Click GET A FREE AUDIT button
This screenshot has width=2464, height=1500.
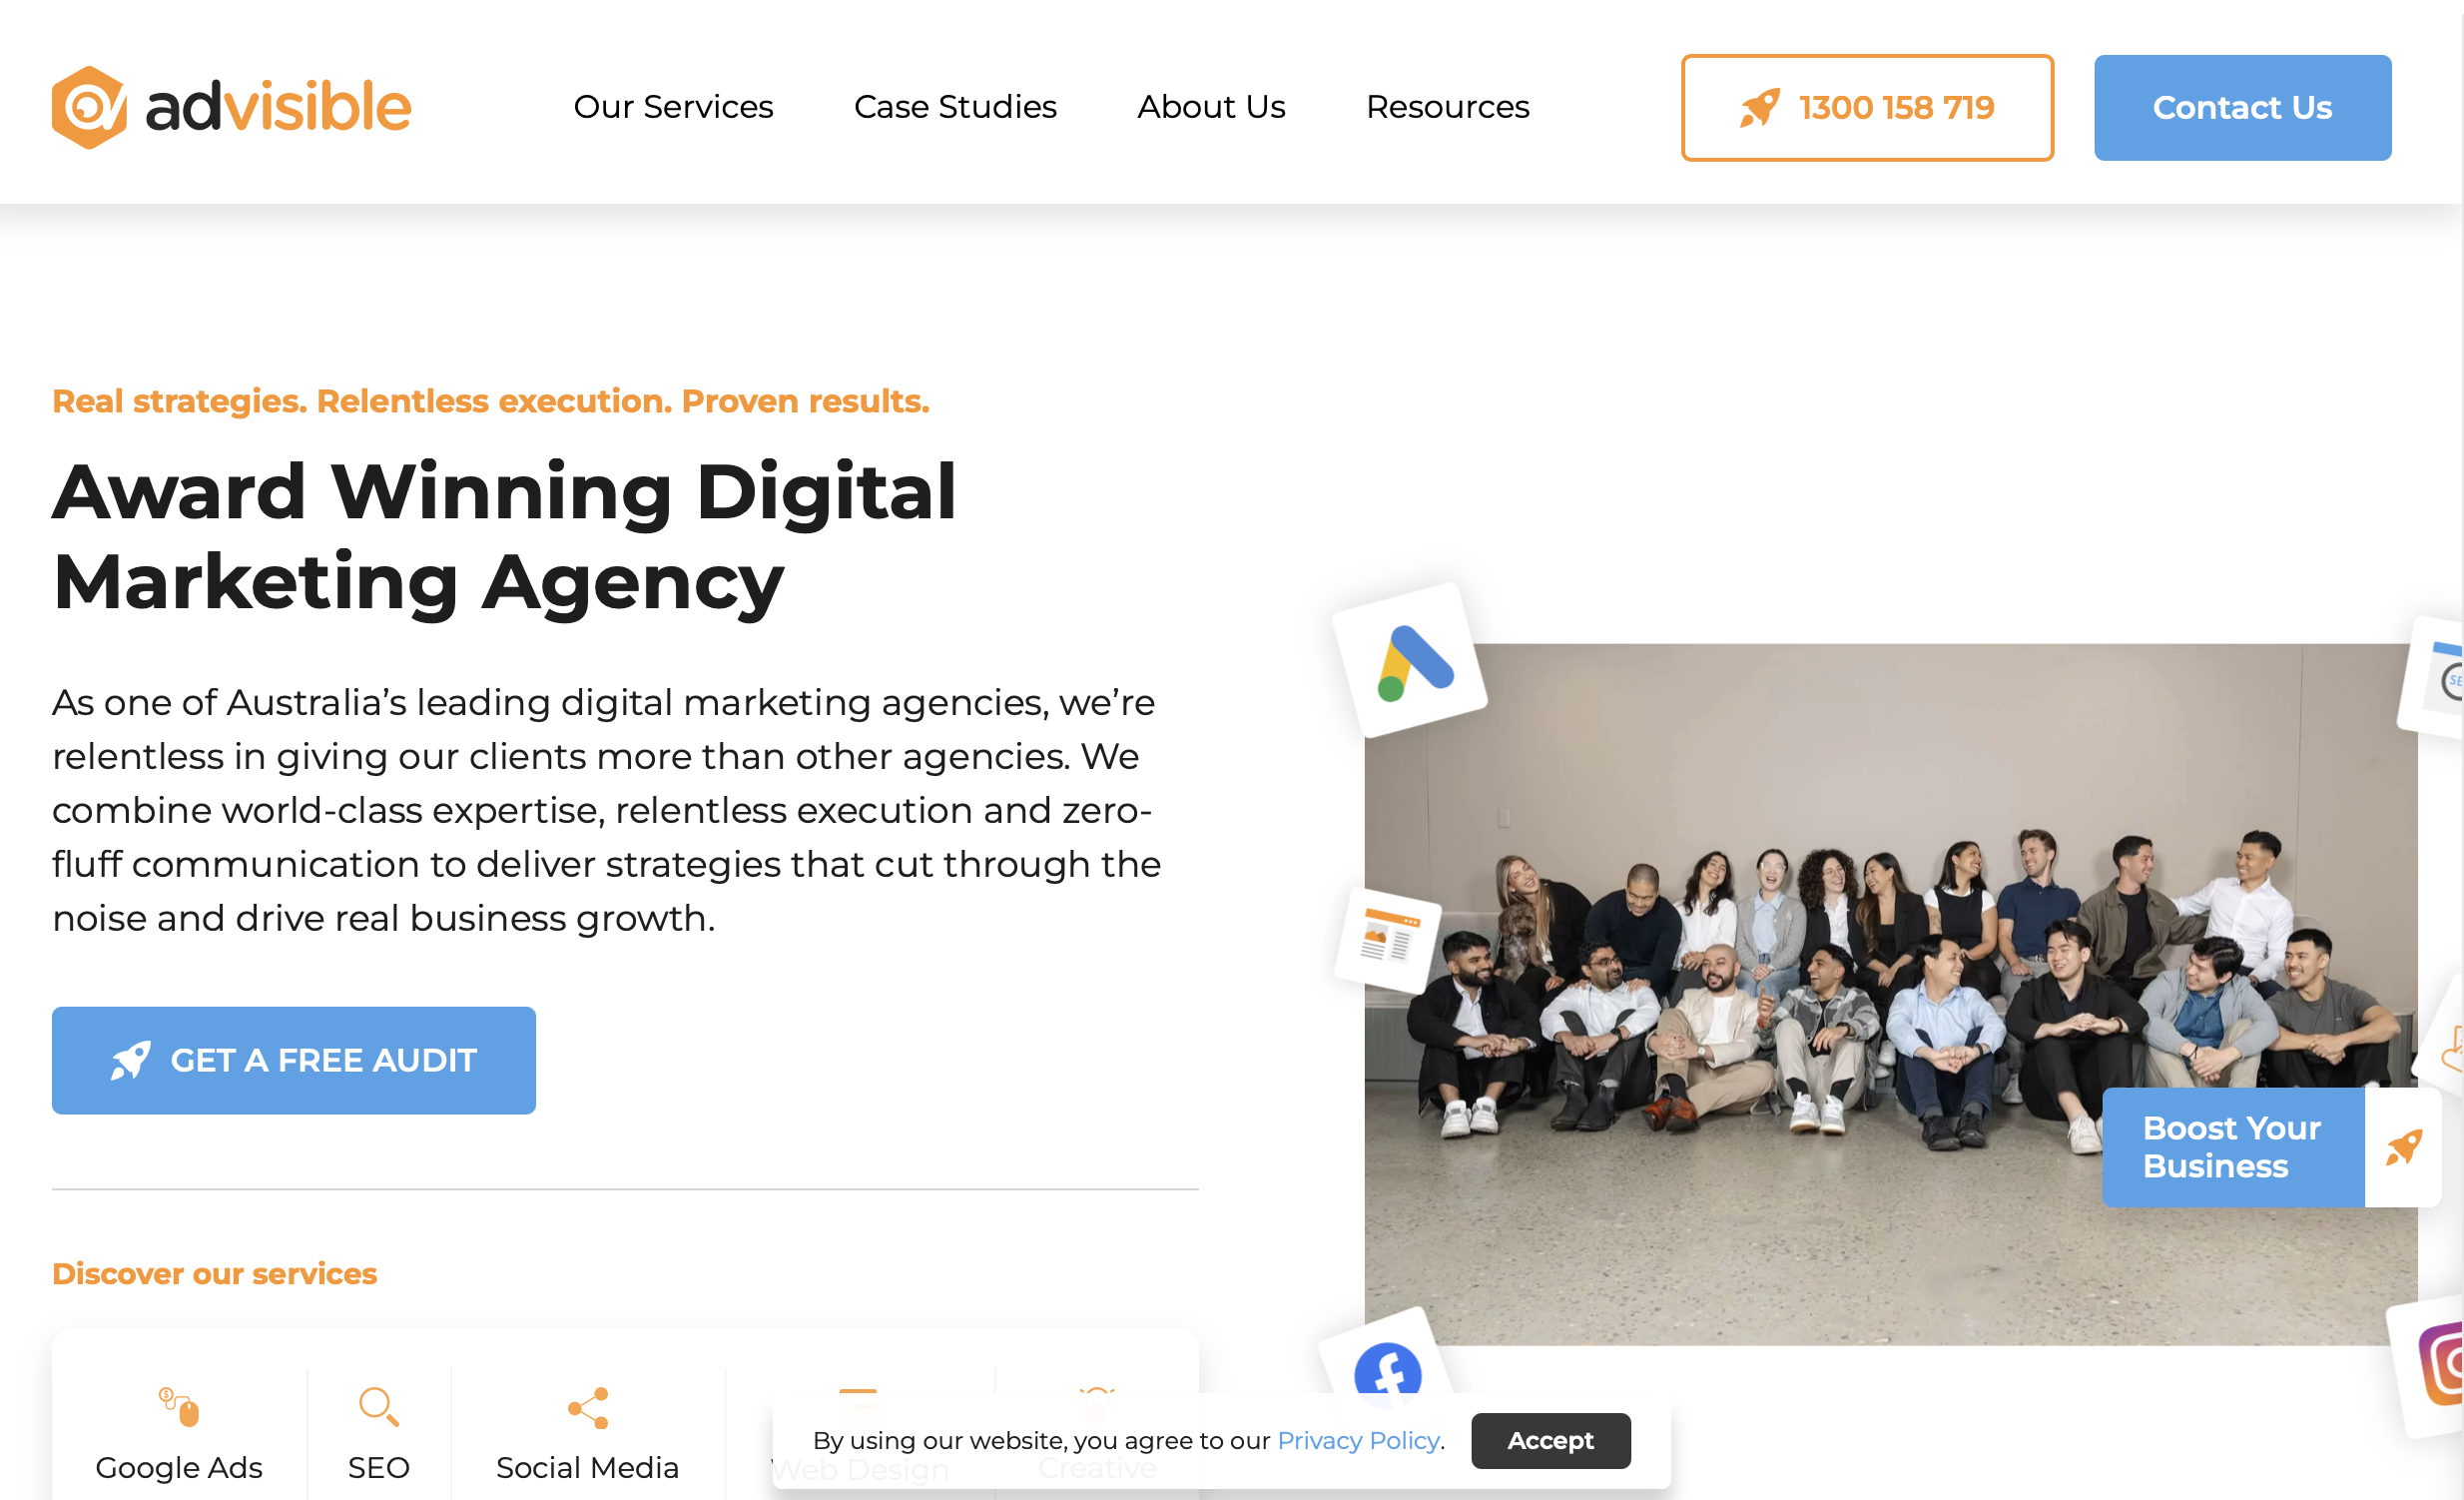294,1060
